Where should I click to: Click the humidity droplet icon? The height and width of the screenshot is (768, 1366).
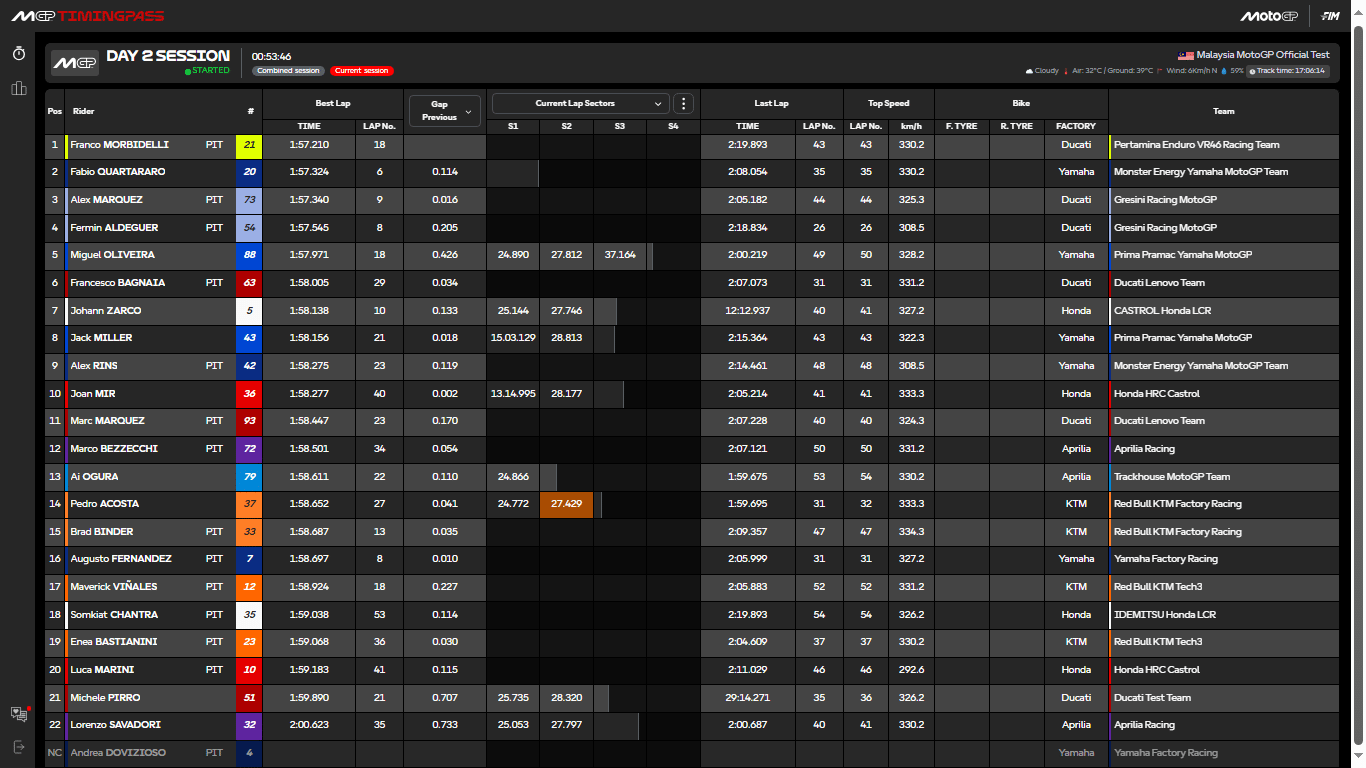[1223, 71]
